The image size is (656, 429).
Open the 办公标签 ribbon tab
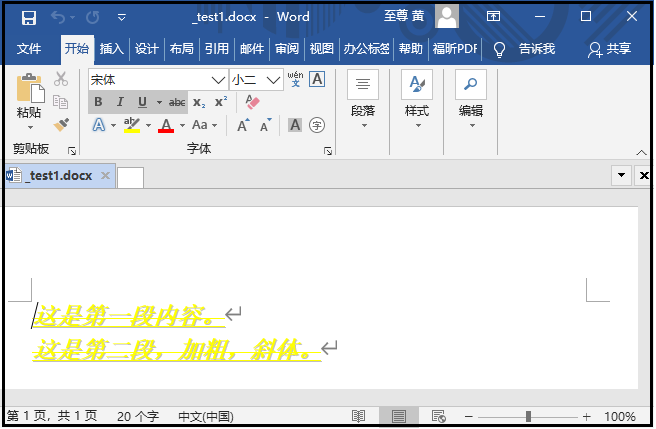coord(366,49)
